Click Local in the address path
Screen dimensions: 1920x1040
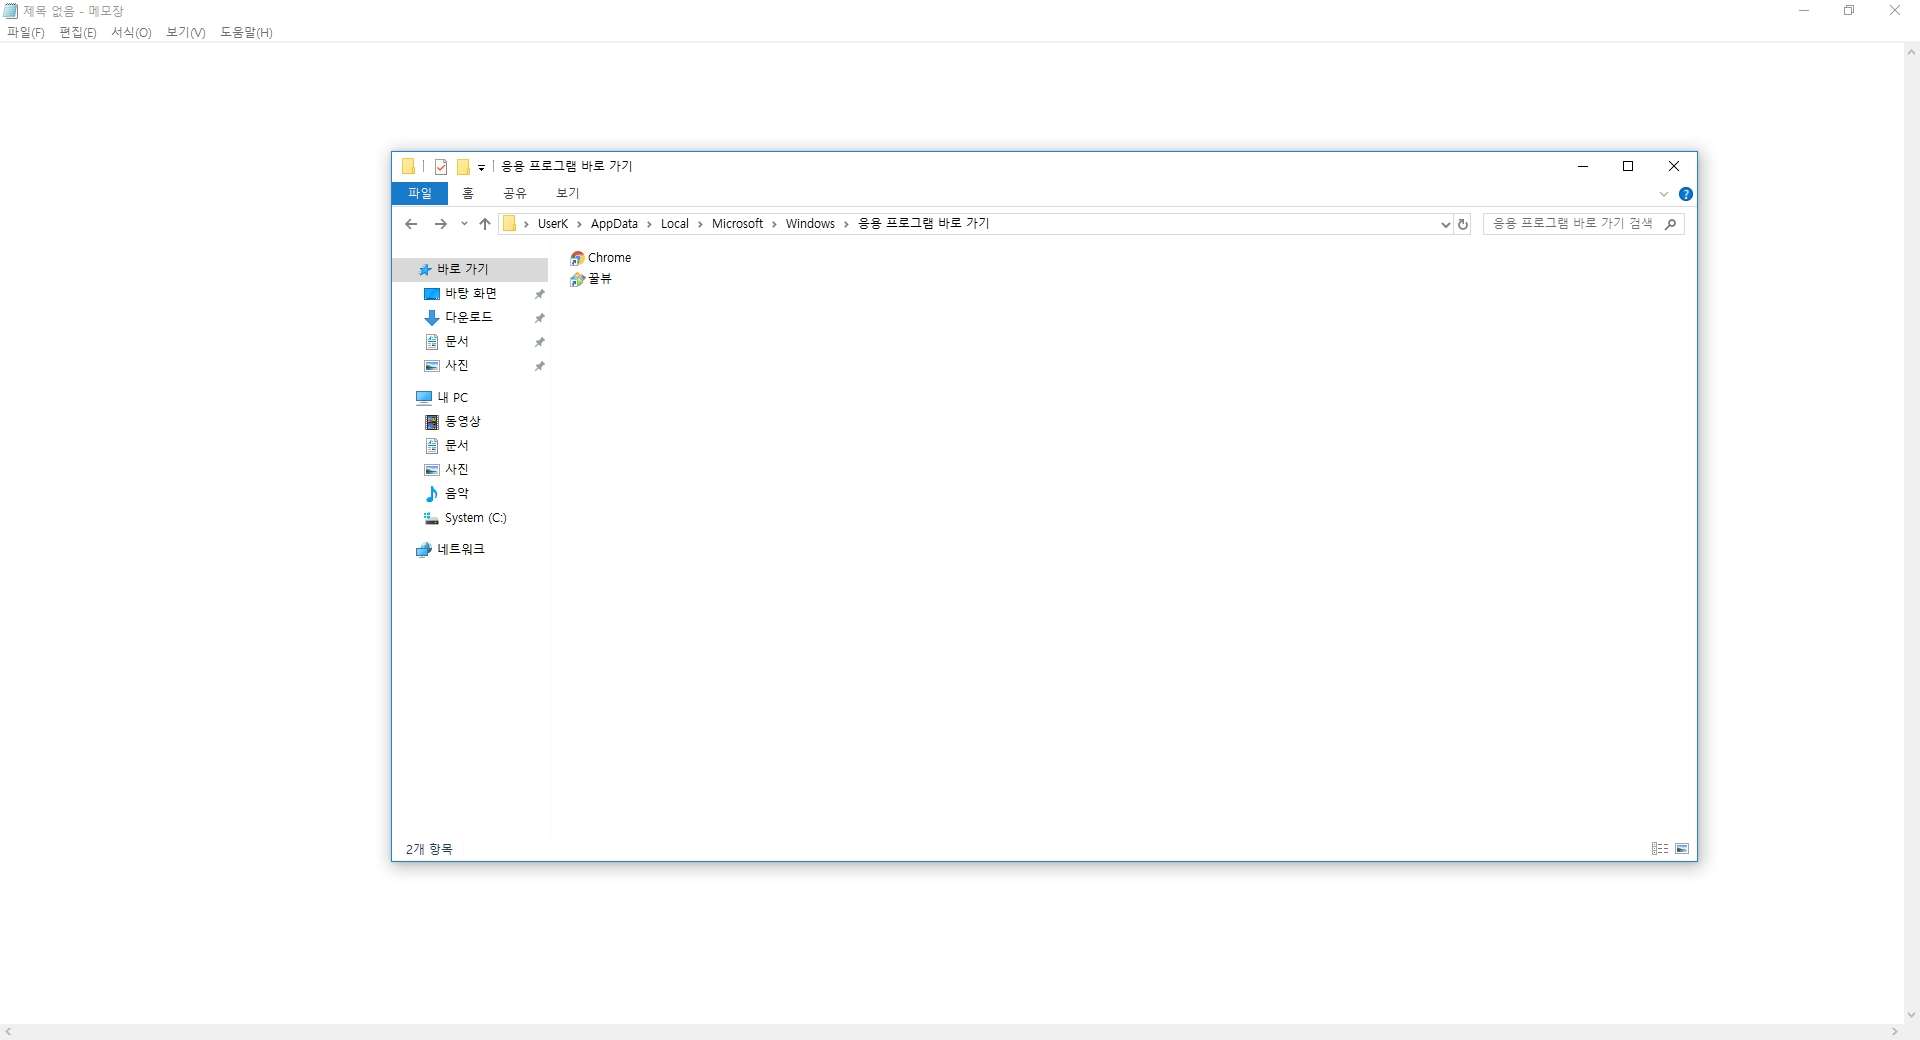[x=675, y=224]
